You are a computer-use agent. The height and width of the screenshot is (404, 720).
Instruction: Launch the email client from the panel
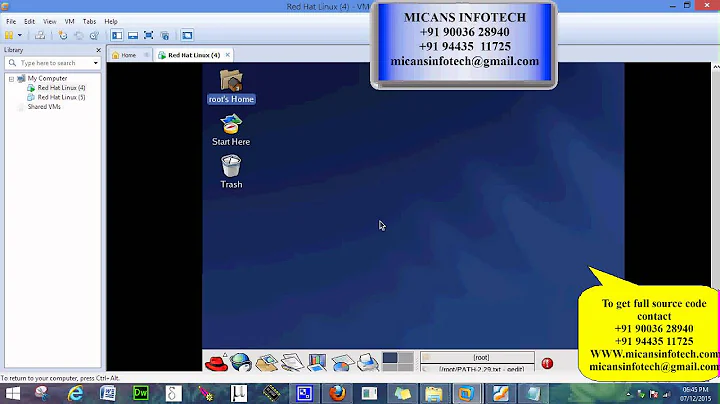[x=266, y=363]
